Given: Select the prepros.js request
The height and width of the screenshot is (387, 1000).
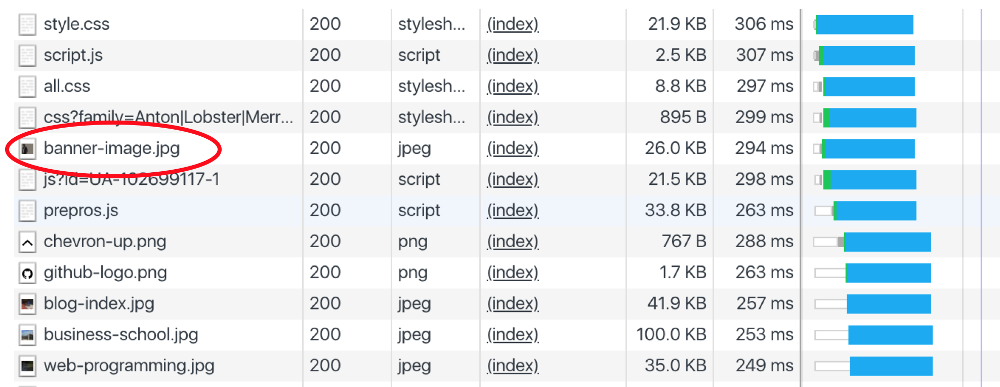Looking at the screenshot, I should coord(81,211).
